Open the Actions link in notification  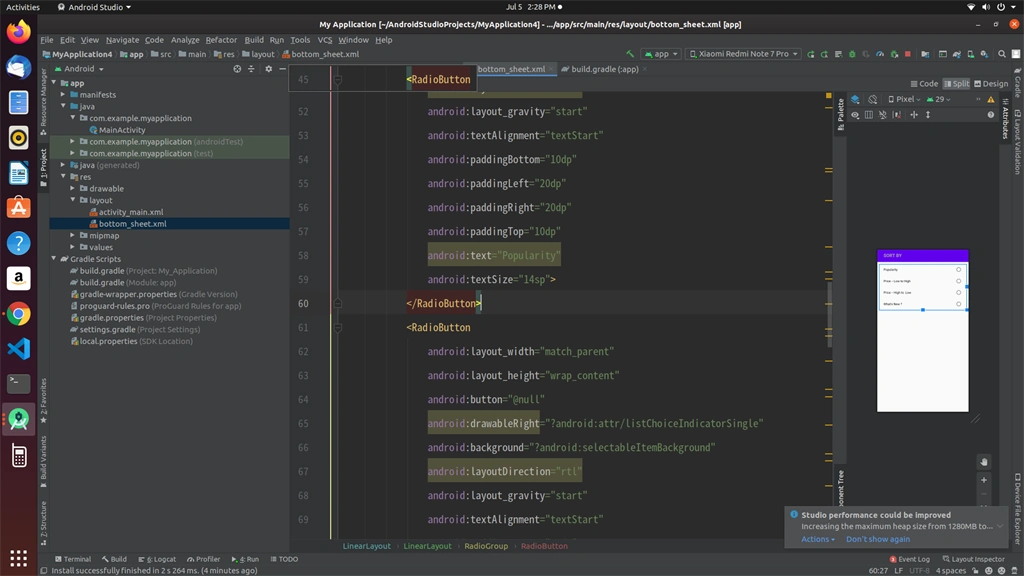tap(818, 539)
